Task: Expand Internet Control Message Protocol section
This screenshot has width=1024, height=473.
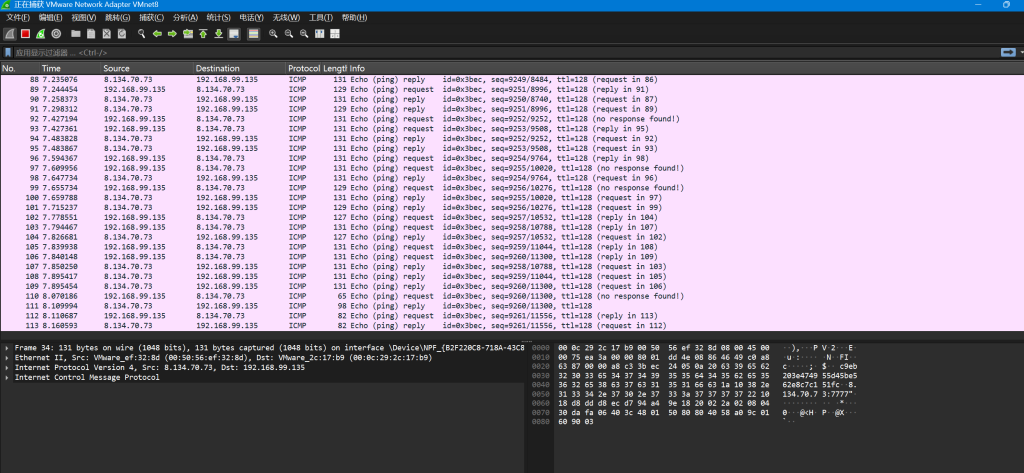Action: 9,377
